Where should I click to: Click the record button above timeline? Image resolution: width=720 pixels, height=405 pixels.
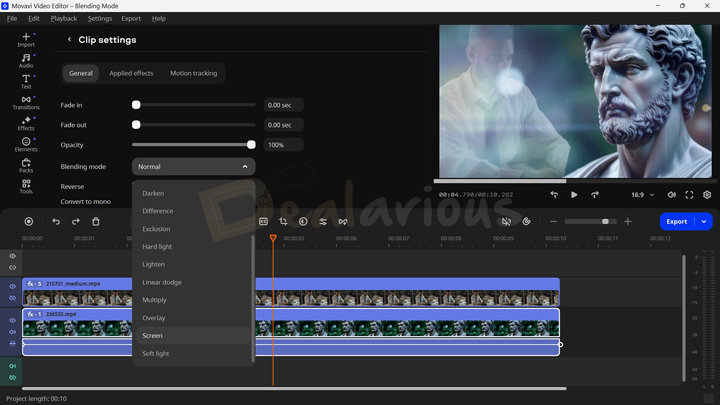coord(28,221)
